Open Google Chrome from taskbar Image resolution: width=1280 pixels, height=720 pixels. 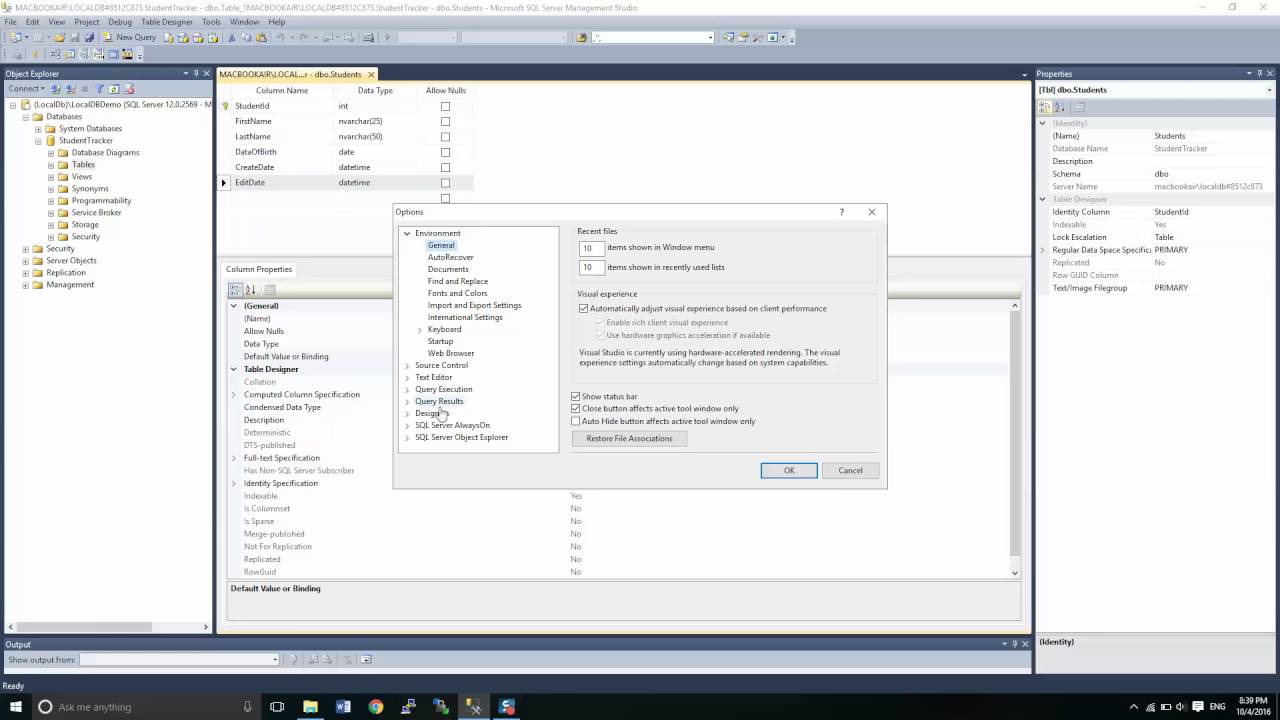(376, 707)
